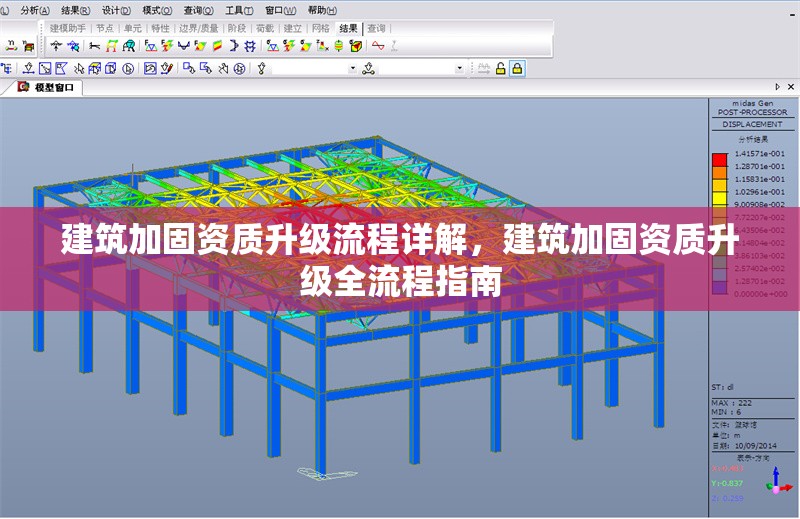The image size is (800, 519).
Task: Click the yellow 1.02961e-001 legend swatch
Action: point(719,198)
